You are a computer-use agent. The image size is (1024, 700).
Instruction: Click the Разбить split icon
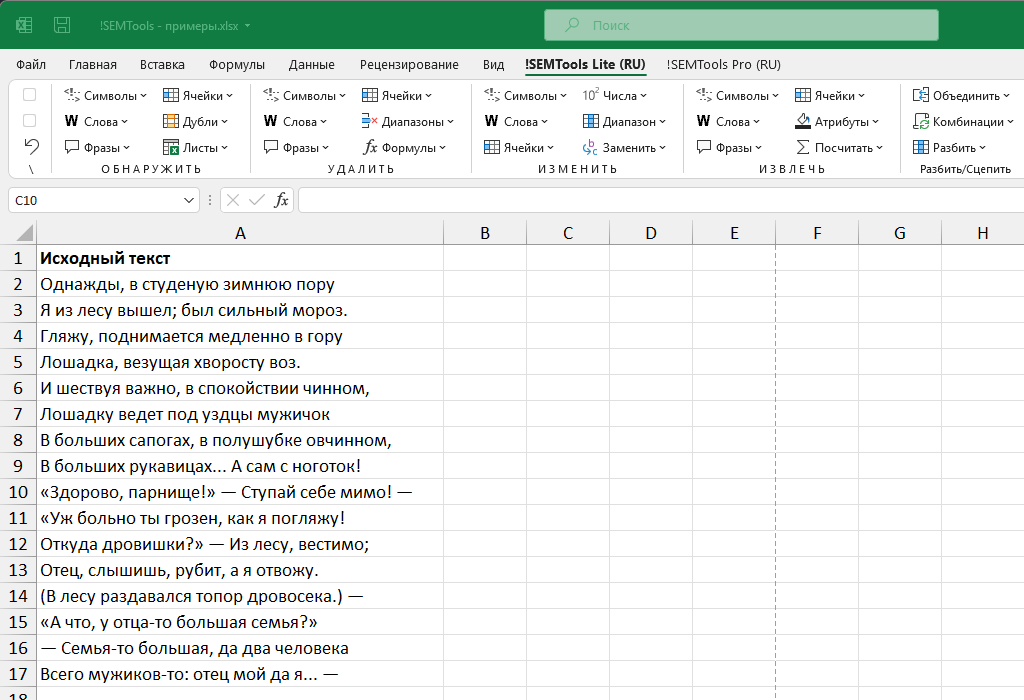(x=921, y=148)
